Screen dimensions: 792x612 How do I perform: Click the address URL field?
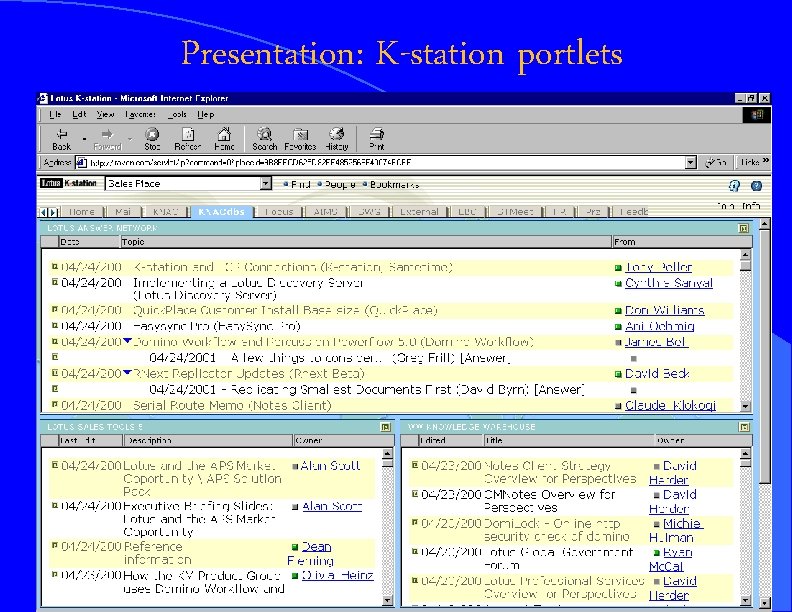coord(386,162)
